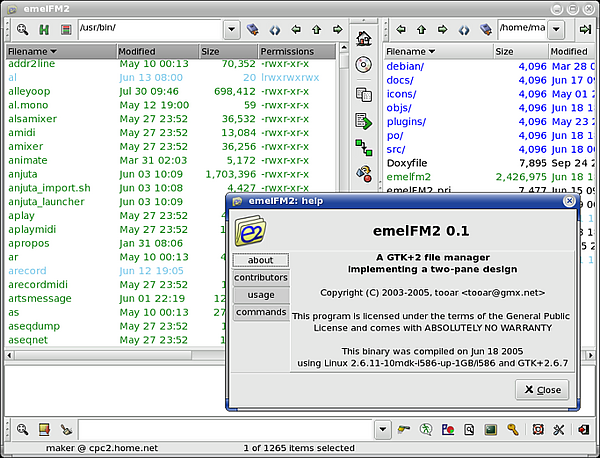Image resolution: width=600 pixels, height=458 pixels.
Task: Click the green running man icon
Action: tap(425, 430)
